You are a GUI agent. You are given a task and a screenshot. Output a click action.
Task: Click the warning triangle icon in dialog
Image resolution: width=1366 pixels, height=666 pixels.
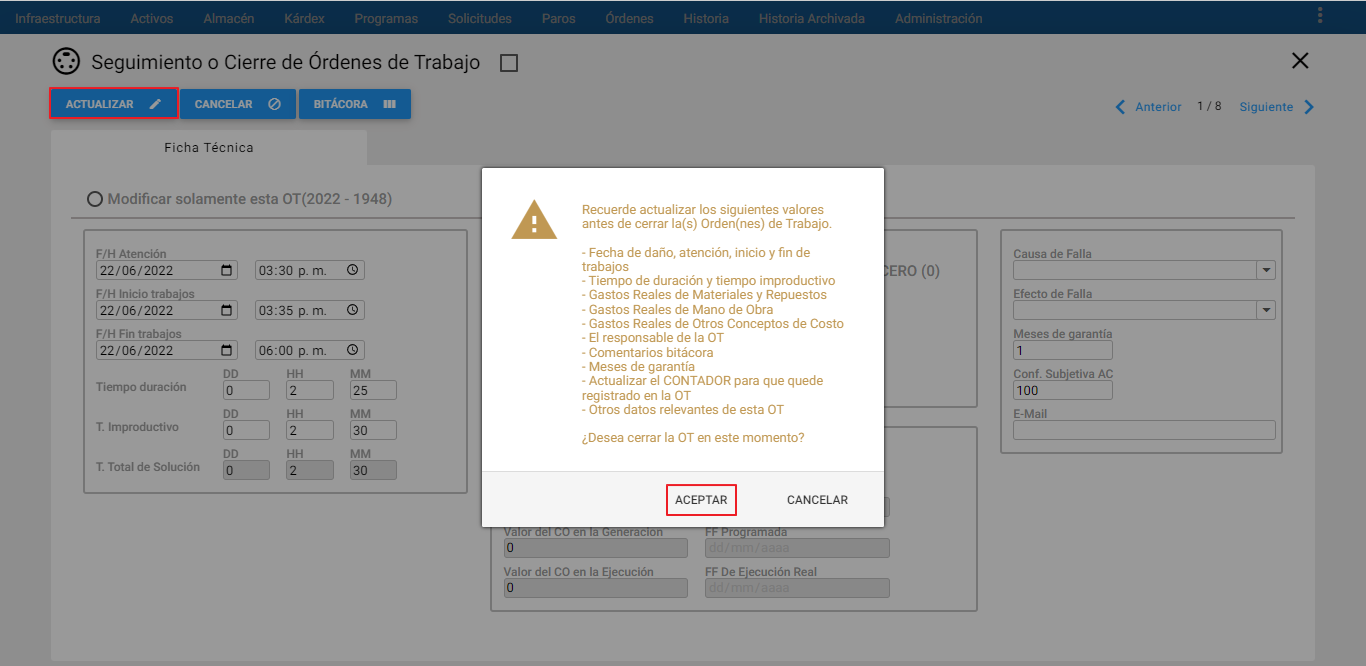point(534,219)
